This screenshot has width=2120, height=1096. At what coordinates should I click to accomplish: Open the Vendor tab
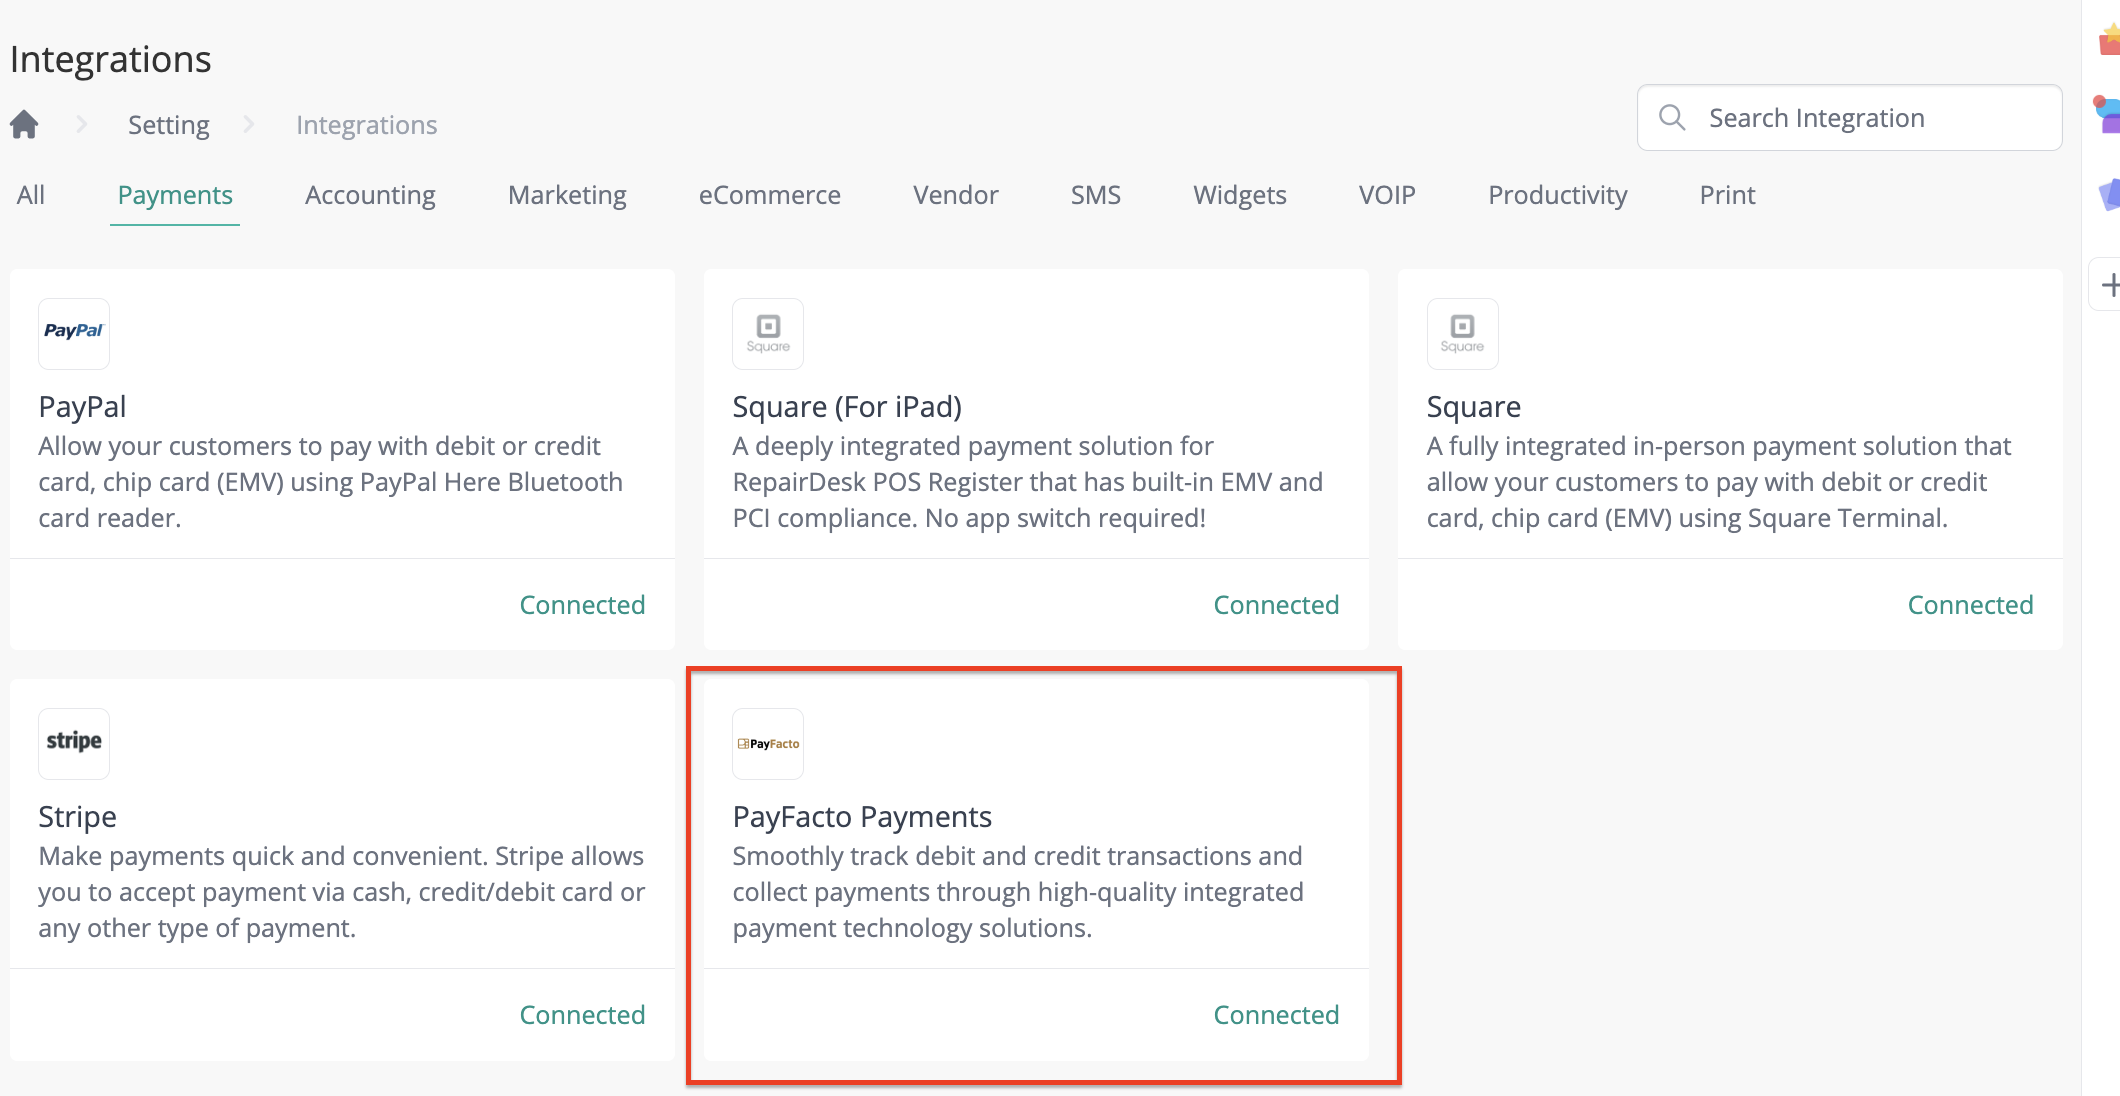point(956,195)
